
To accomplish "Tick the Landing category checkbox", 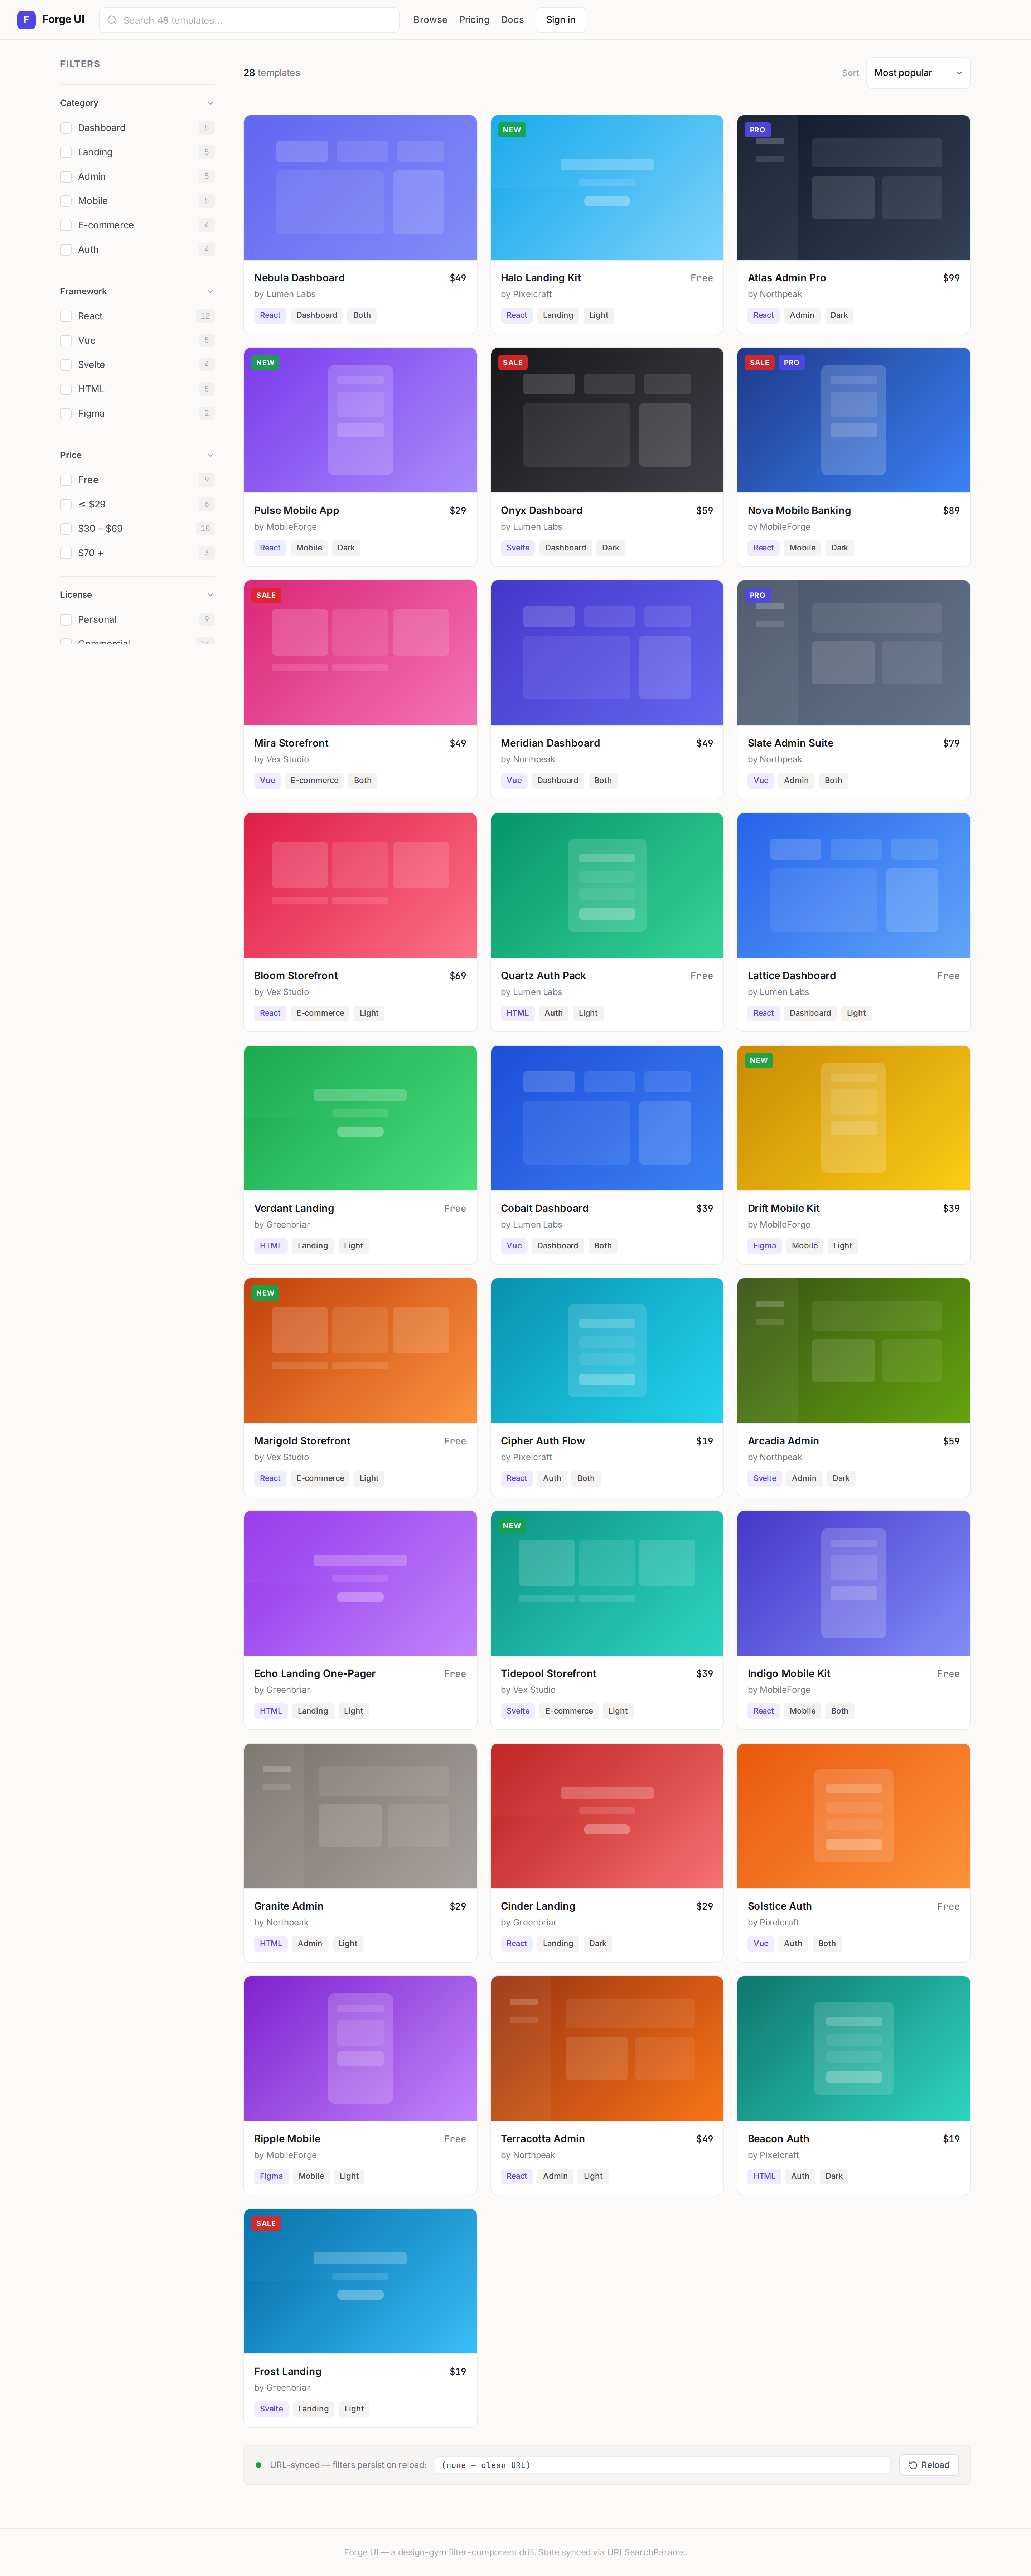I will (66, 152).
